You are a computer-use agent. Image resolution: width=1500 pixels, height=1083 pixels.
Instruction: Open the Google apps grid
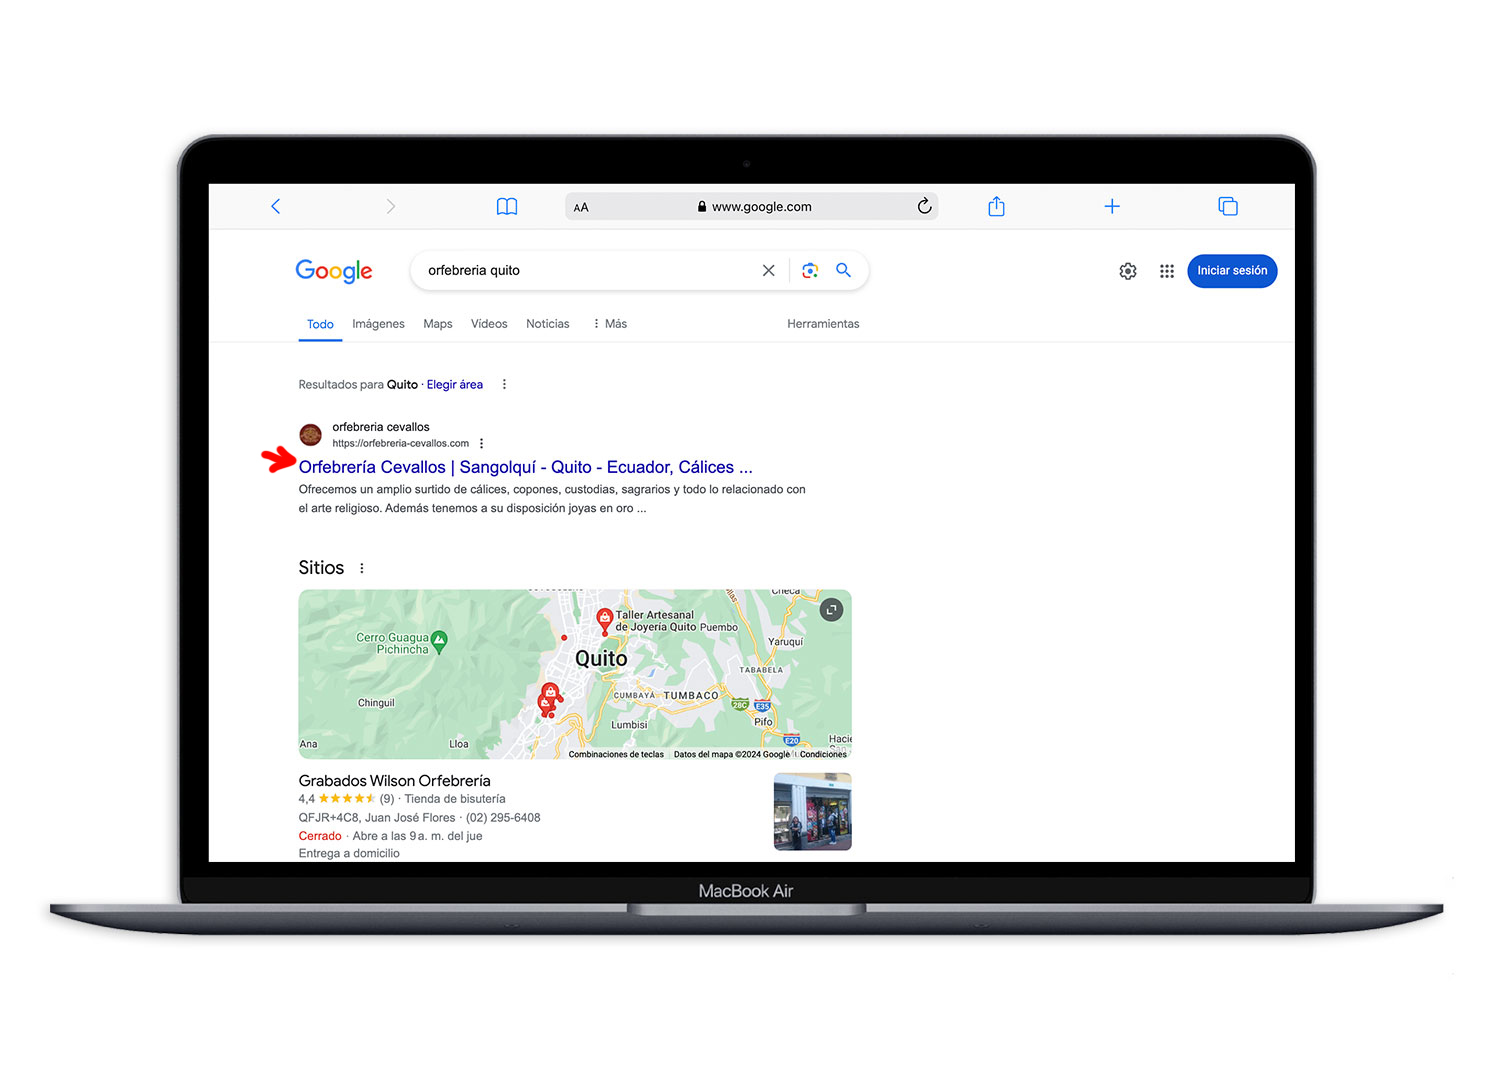1166,271
